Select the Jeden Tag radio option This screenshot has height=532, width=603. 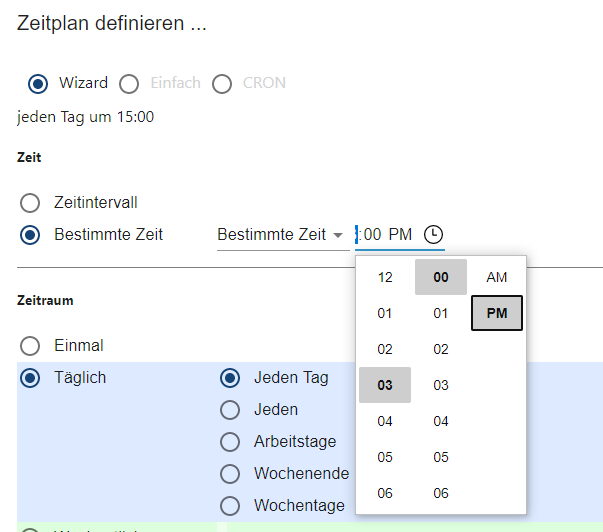[231, 378]
